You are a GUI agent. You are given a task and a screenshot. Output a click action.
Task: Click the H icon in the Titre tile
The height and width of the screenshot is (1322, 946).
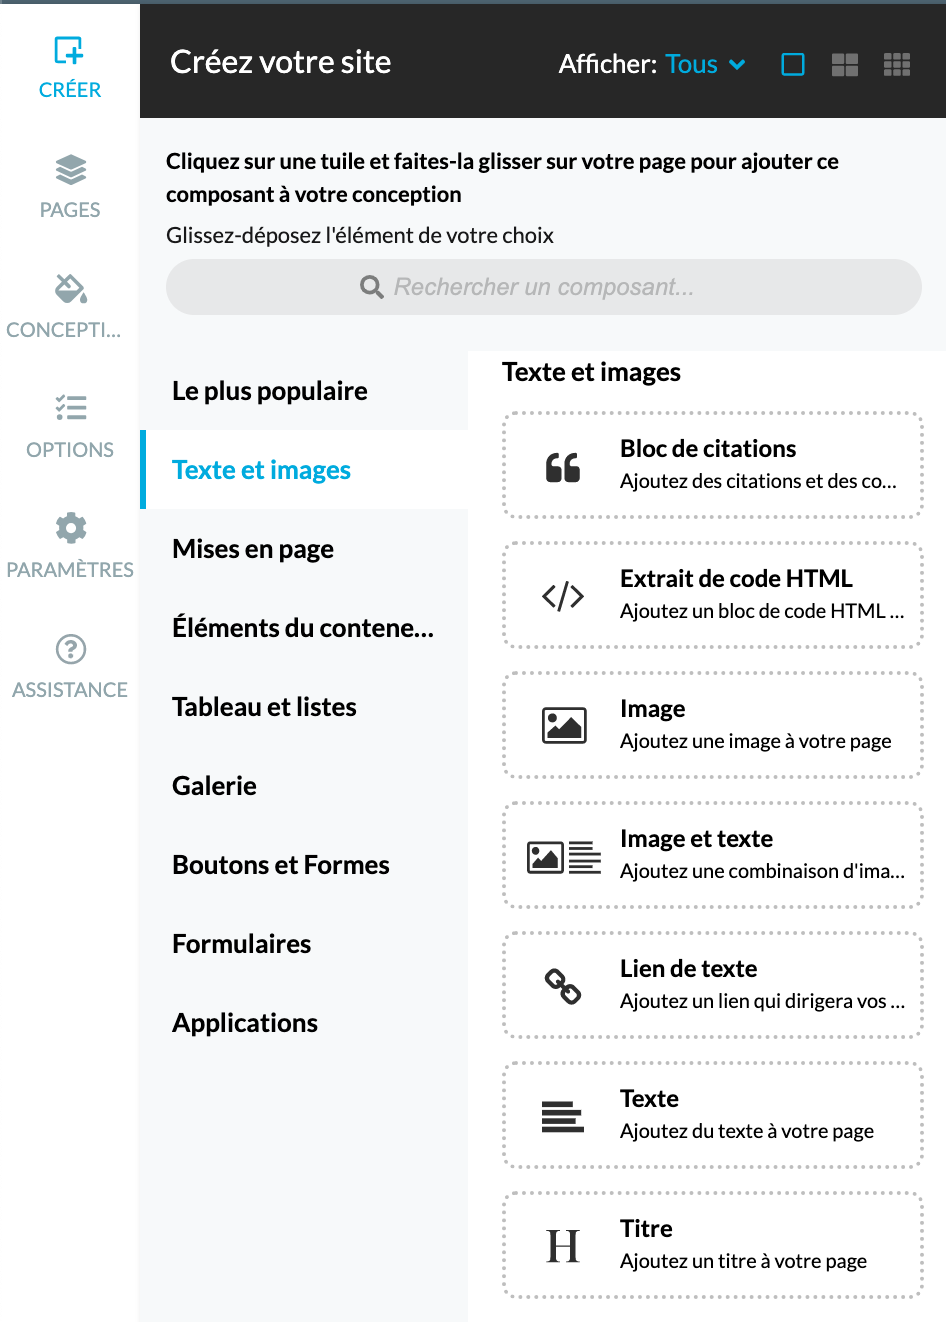pyautogui.click(x=561, y=1244)
